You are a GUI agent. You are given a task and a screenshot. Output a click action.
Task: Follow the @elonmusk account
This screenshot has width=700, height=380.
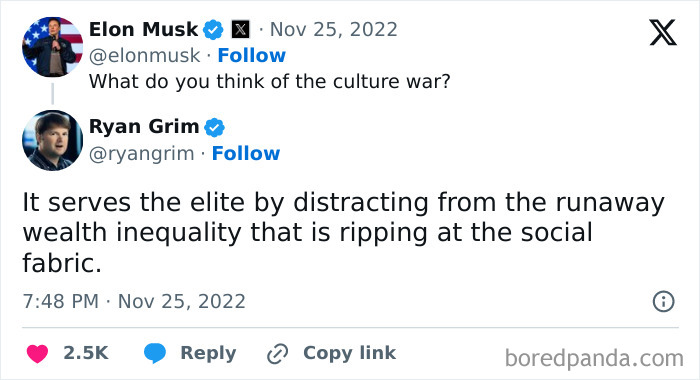point(251,56)
